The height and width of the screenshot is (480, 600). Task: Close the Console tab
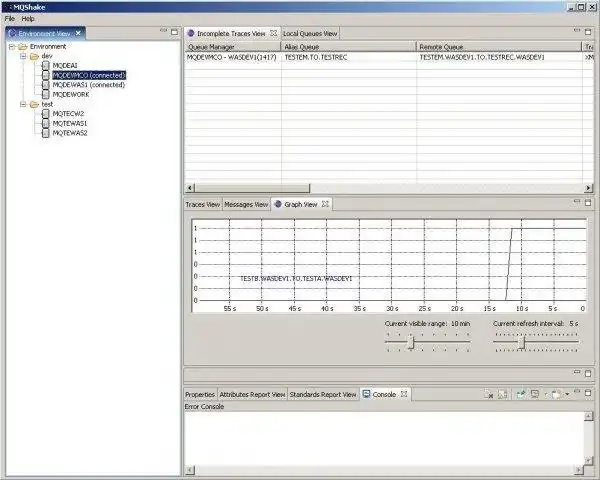(404, 394)
